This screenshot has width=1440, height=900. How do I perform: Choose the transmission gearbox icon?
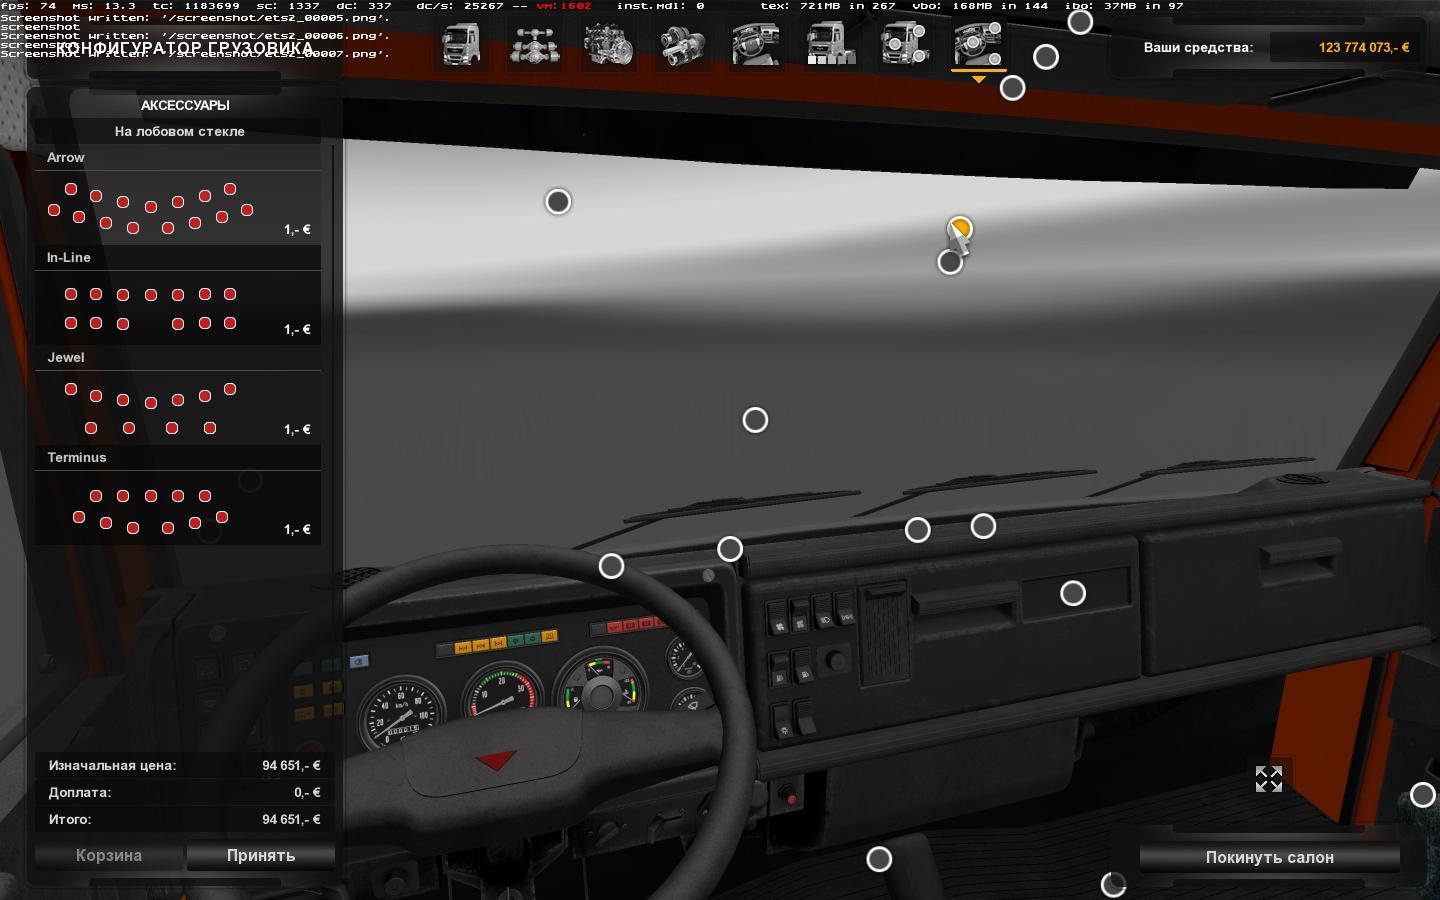click(x=683, y=45)
